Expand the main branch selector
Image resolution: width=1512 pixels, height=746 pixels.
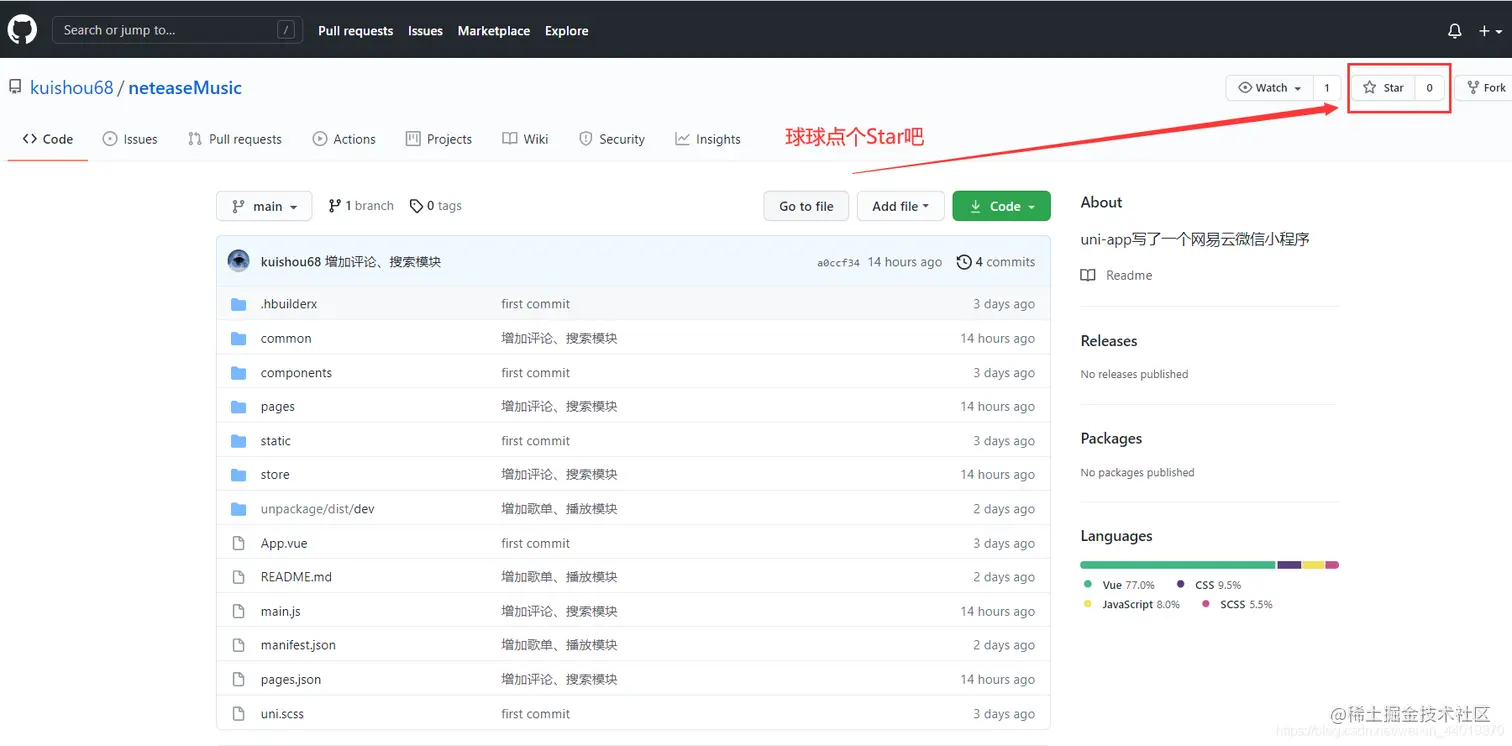(x=264, y=206)
